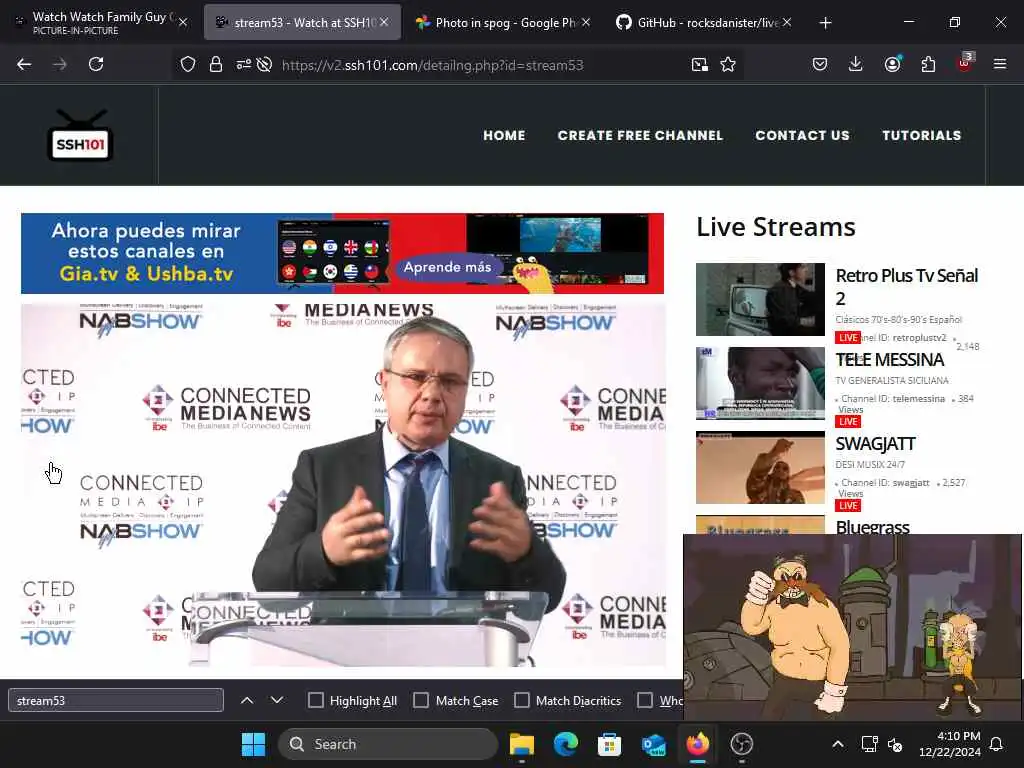Screen dimensions: 1024x768
Task: Click the muted volume system tray icon
Action: point(895,744)
